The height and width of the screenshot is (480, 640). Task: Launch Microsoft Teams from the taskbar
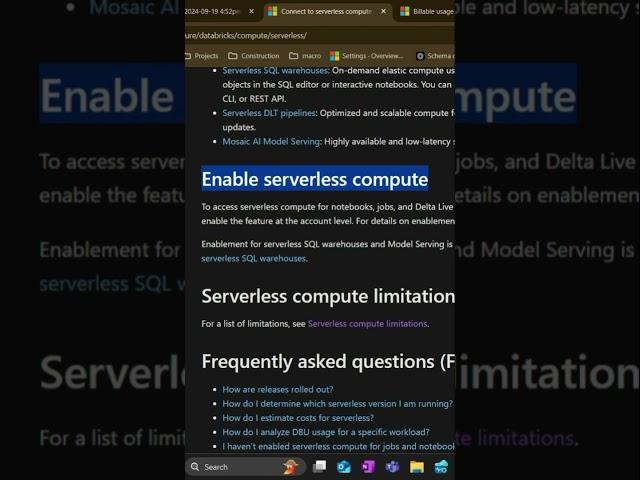click(393, 467)
